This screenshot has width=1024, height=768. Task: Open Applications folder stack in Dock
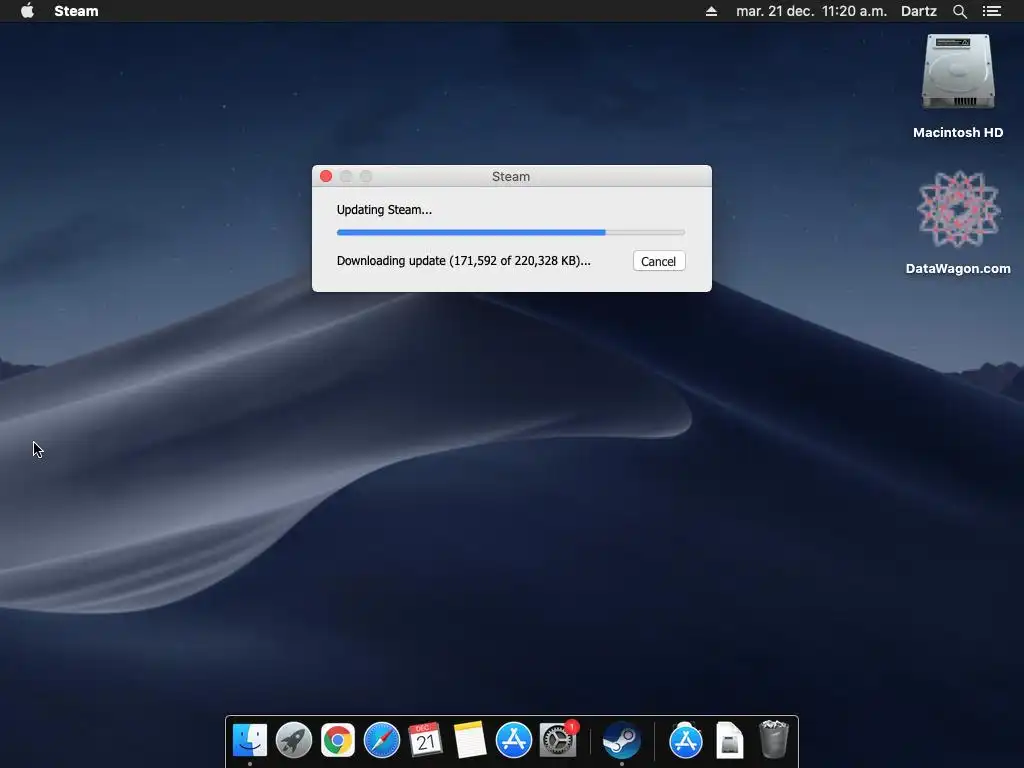coord(685,741)
